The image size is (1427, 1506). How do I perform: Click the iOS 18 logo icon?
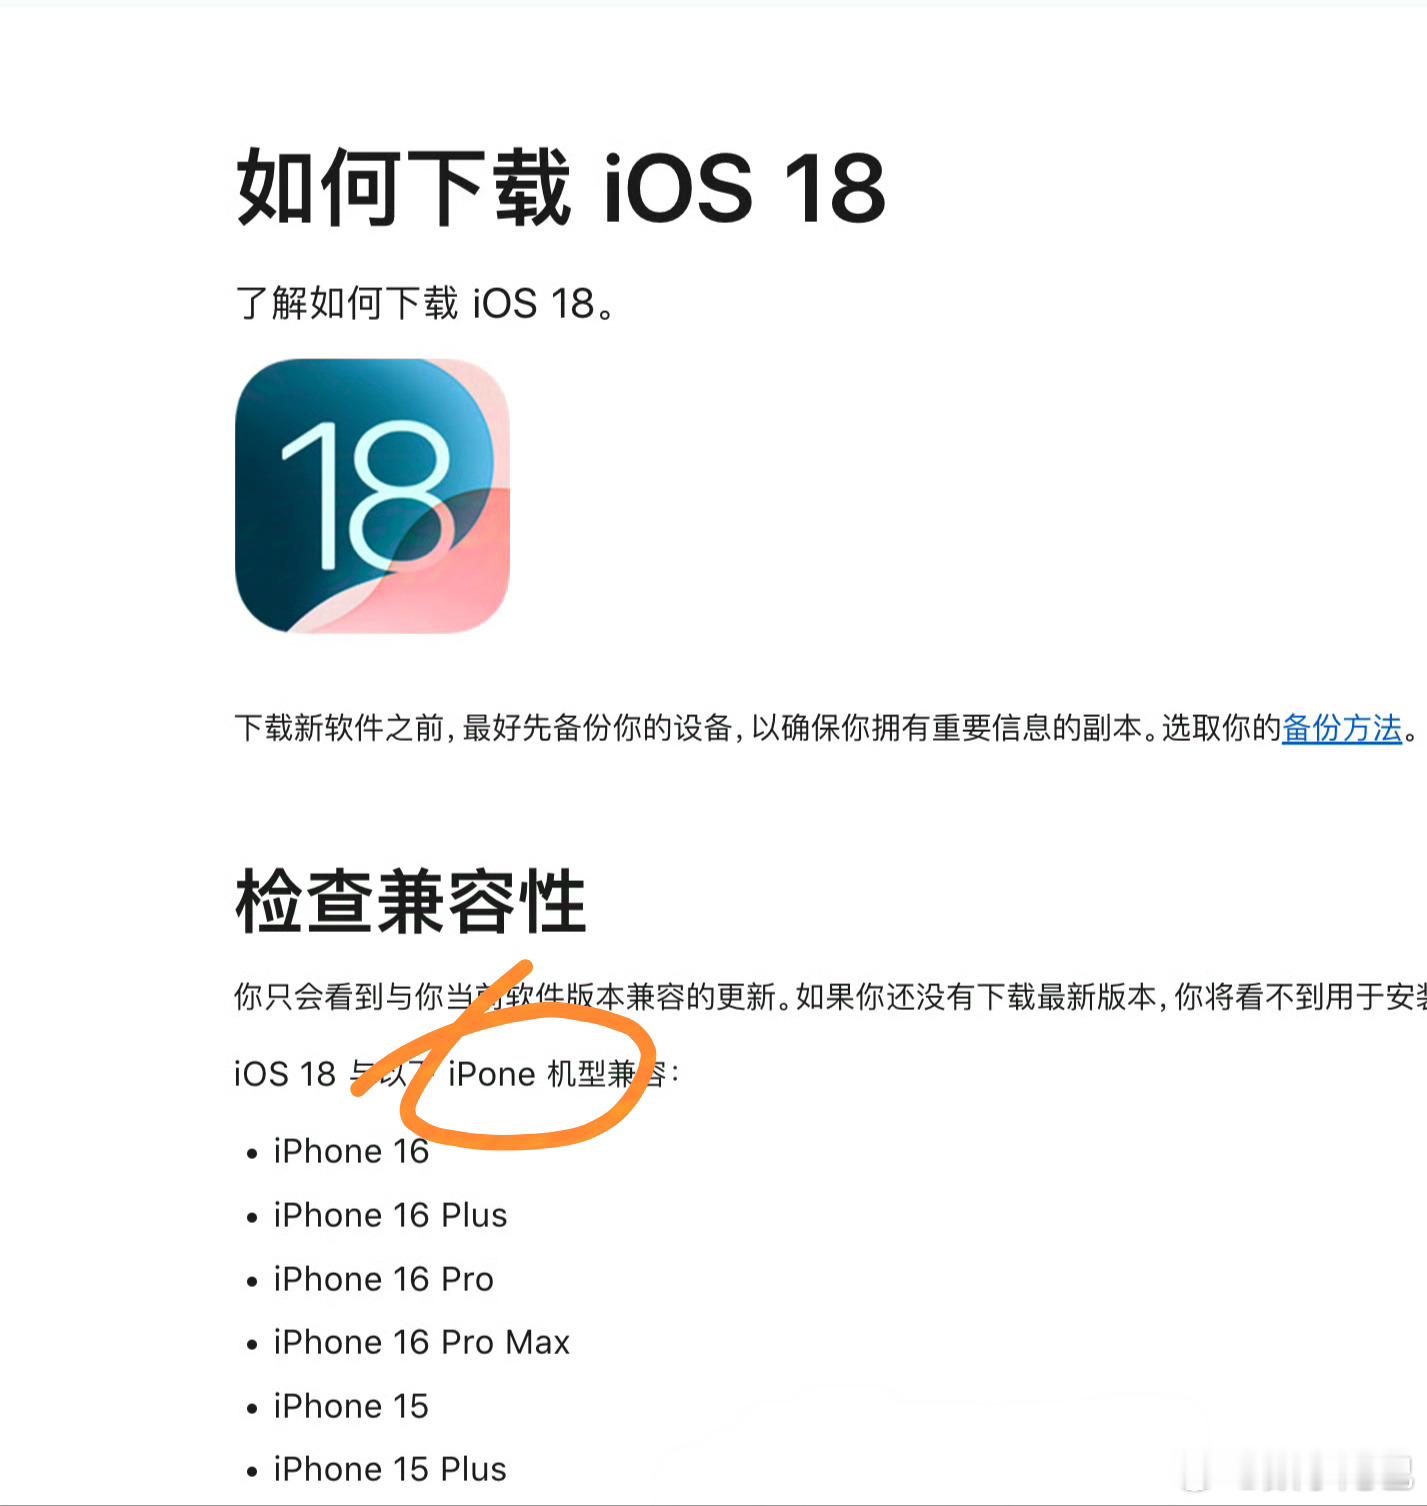pos(372,496)
